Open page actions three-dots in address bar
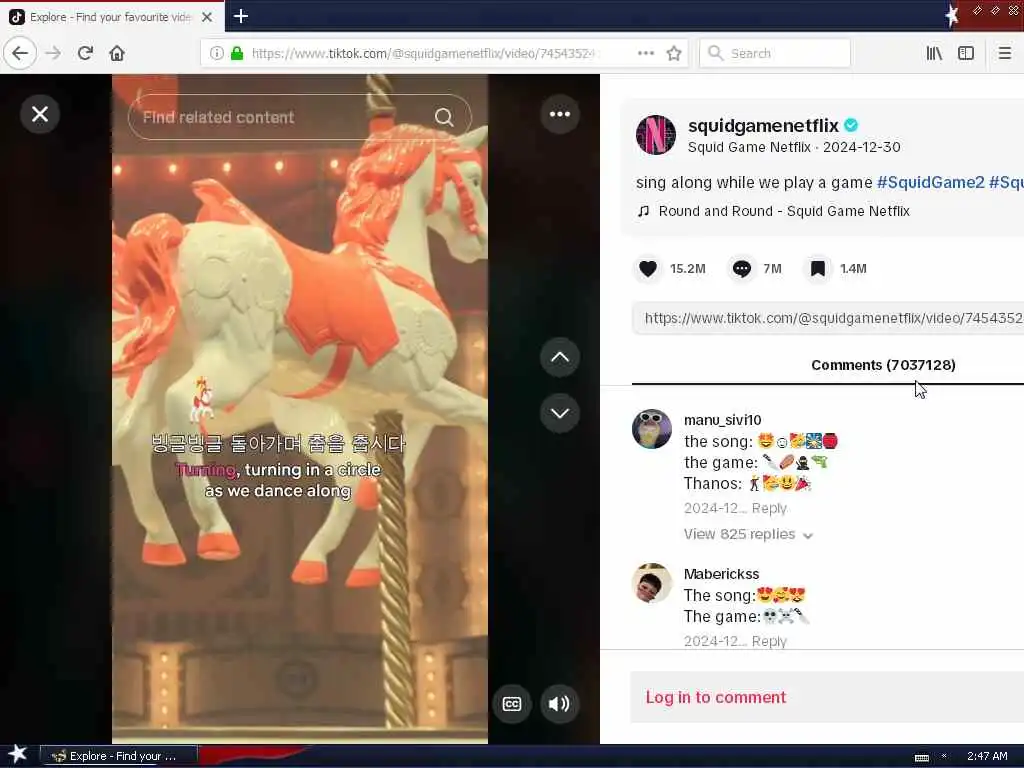1024x768 pixels. coord(646,53)
